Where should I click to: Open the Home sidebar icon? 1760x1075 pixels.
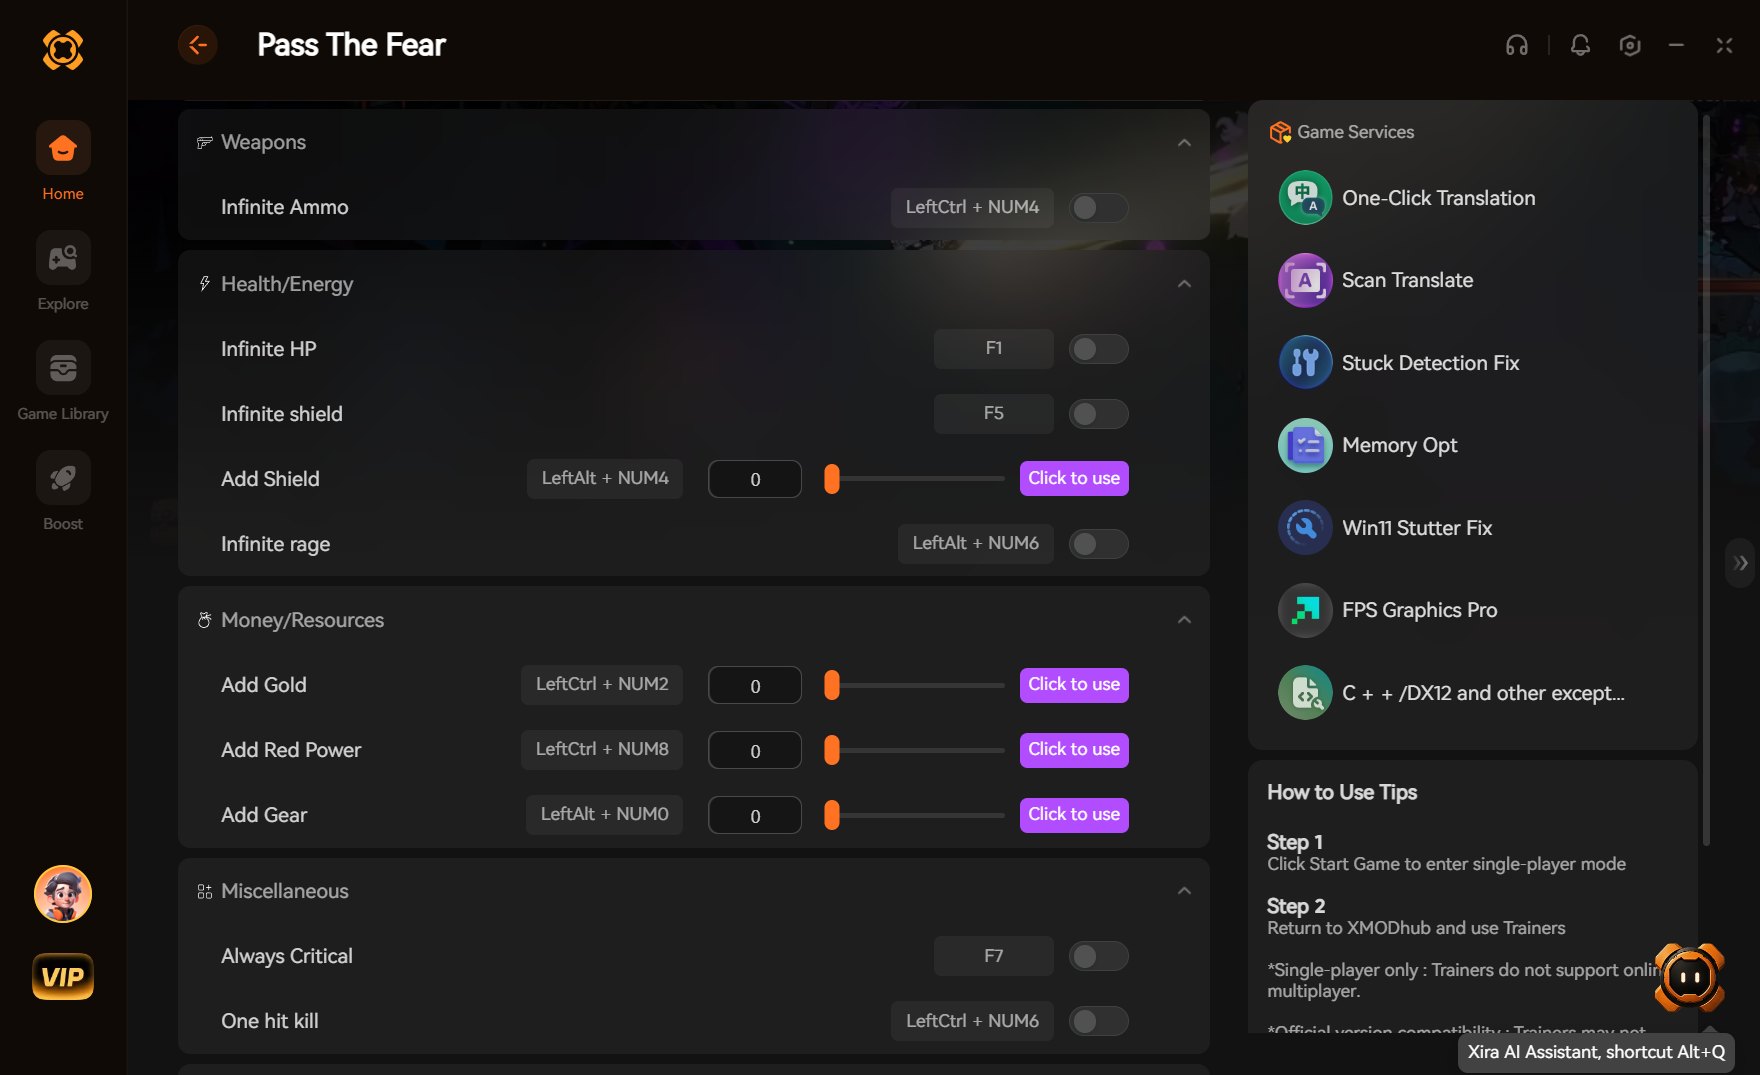(63, 148)
